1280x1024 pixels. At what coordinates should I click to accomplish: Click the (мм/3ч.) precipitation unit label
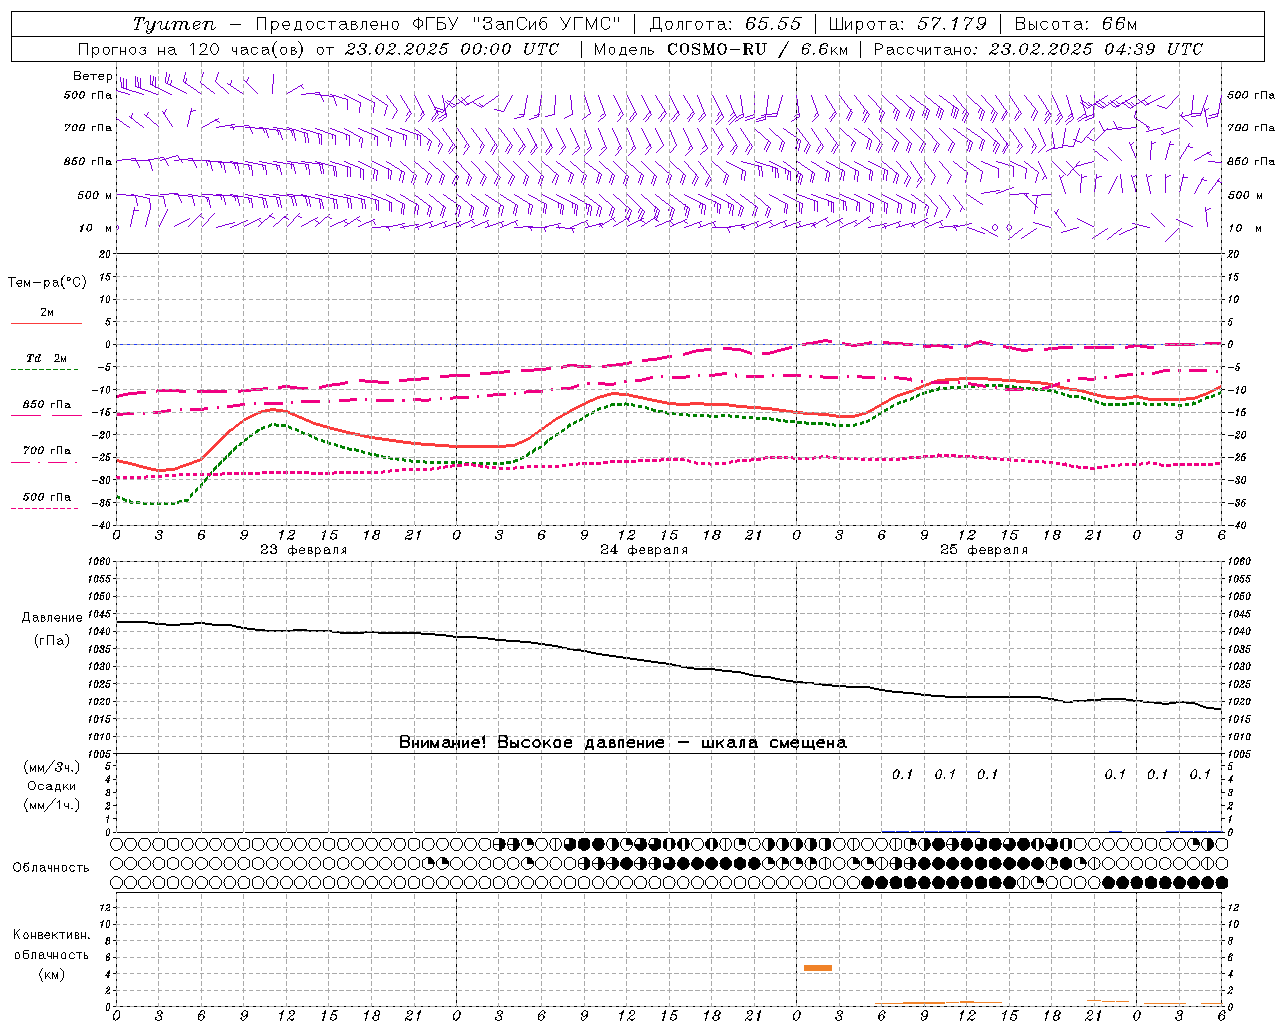point(52,767)
